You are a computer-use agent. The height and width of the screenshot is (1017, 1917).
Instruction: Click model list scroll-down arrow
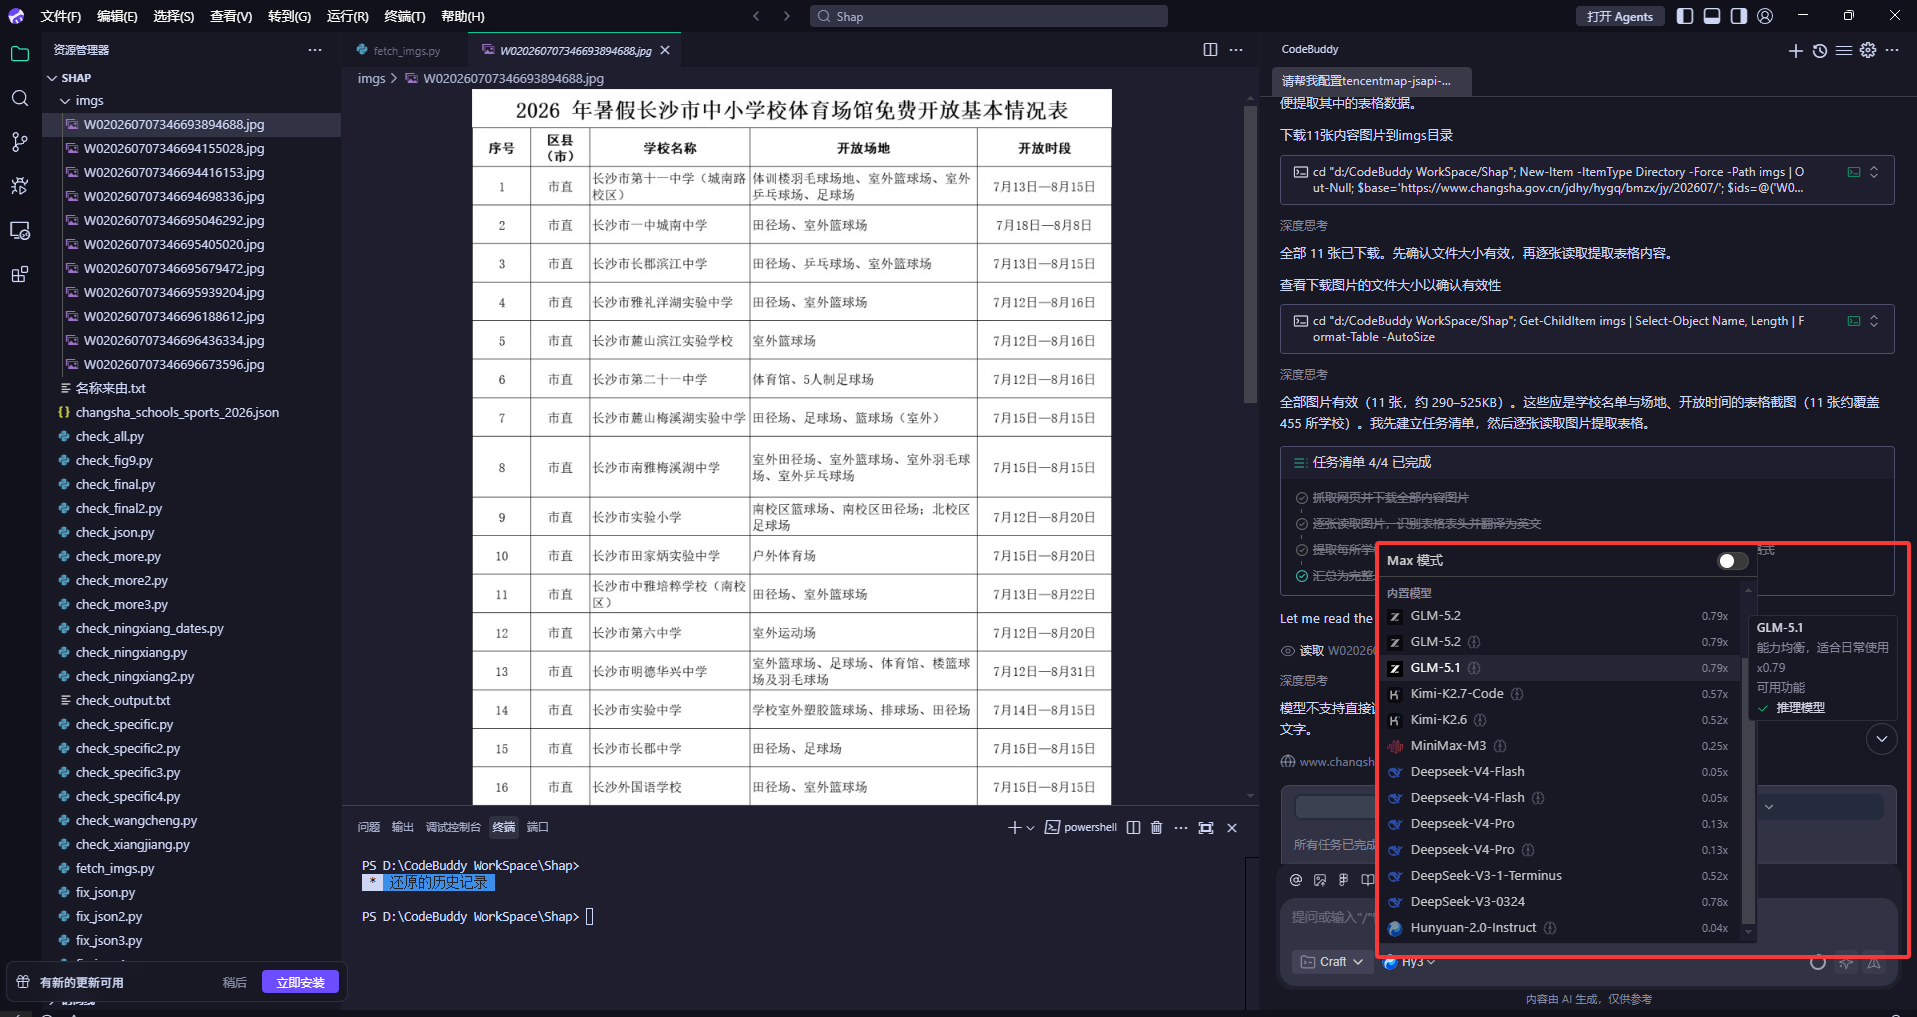[1748, 932]
